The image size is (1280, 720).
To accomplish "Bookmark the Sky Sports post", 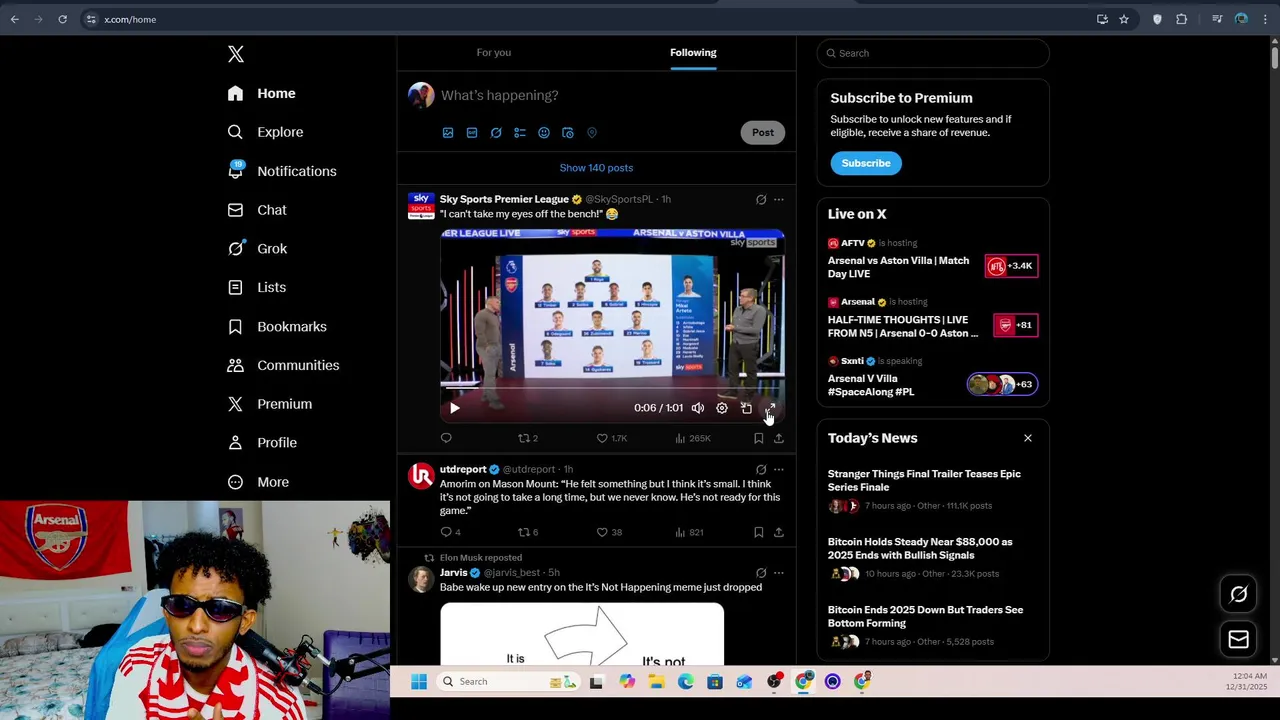I will click(759, 438).
